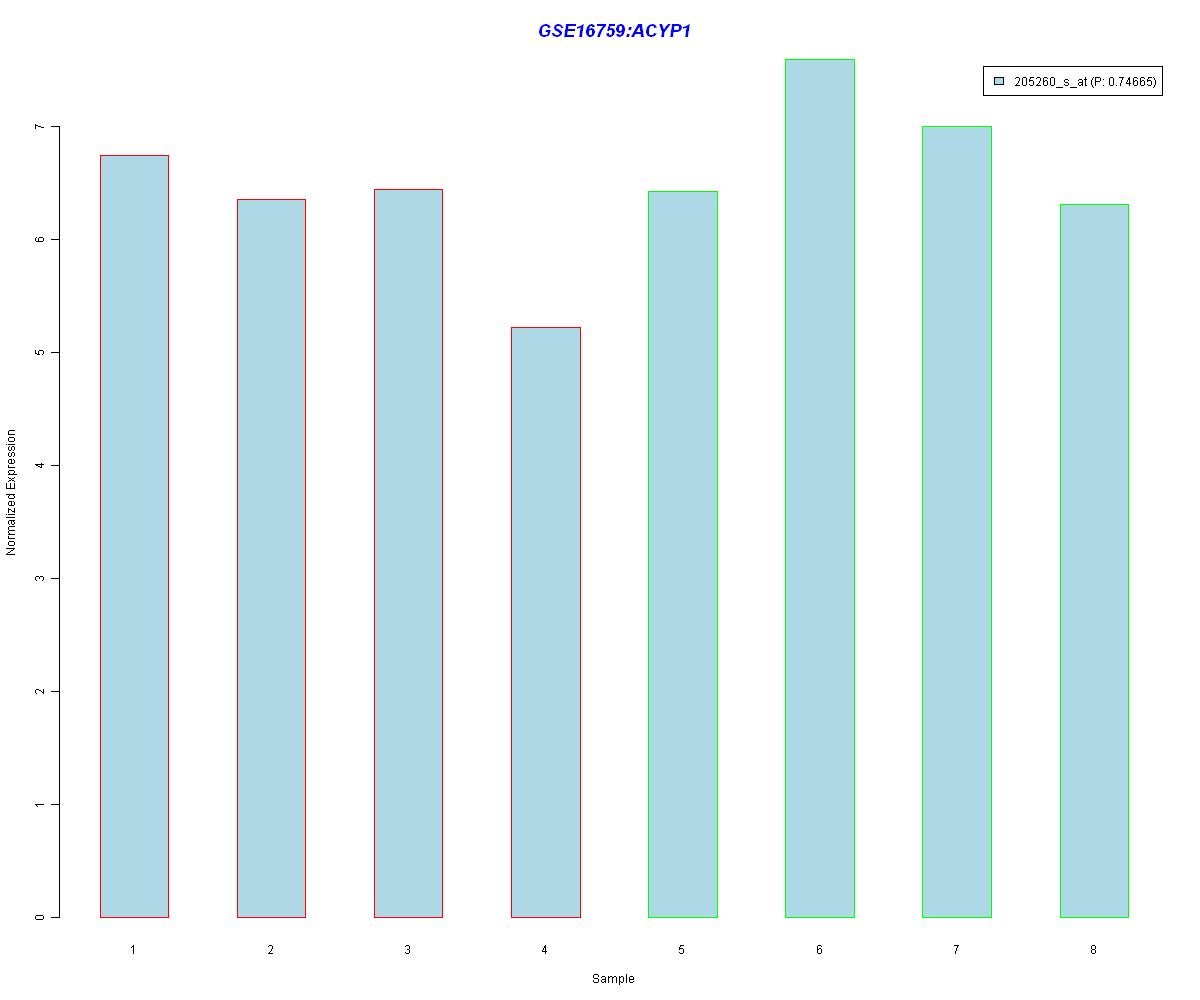Select the tallest bar, sample 6
The image size is (1200, 1000).
tap(819, 488)
